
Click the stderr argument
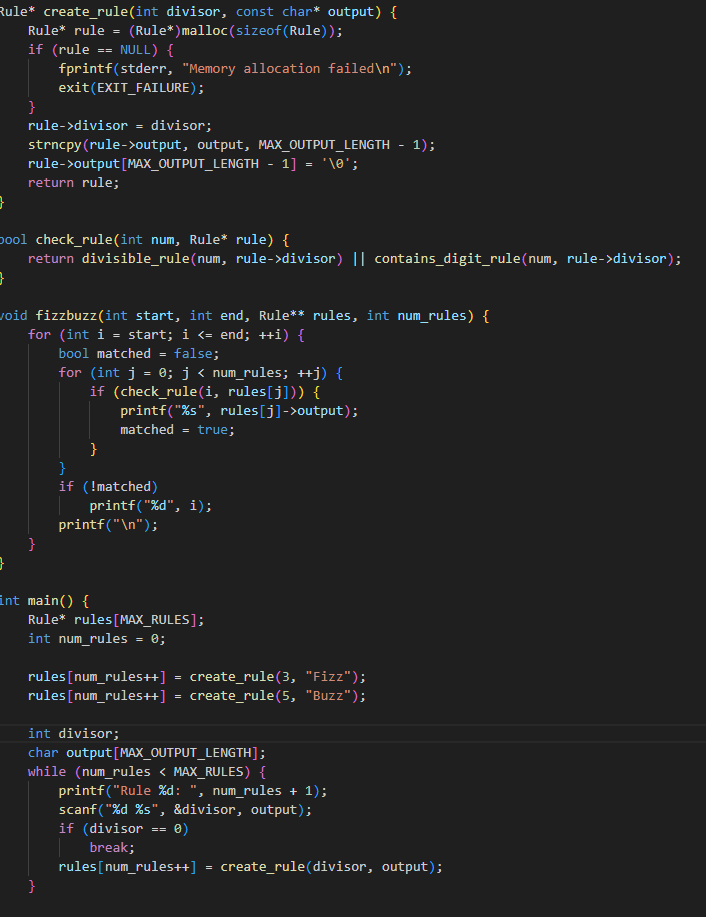(x=143, y=68)
